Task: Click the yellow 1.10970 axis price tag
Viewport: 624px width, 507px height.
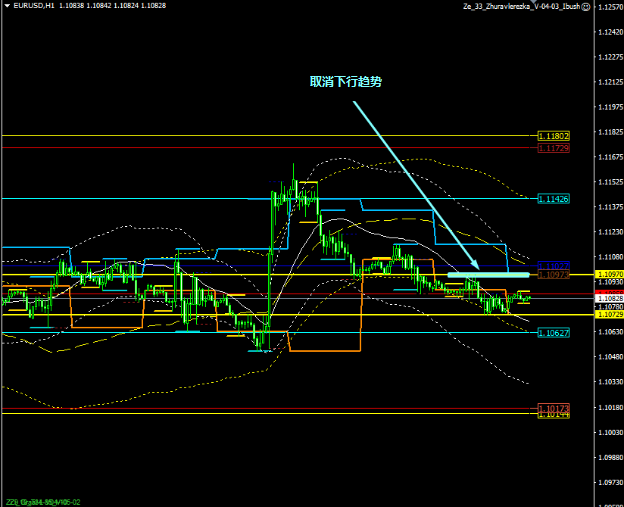Action: point(608,274)
